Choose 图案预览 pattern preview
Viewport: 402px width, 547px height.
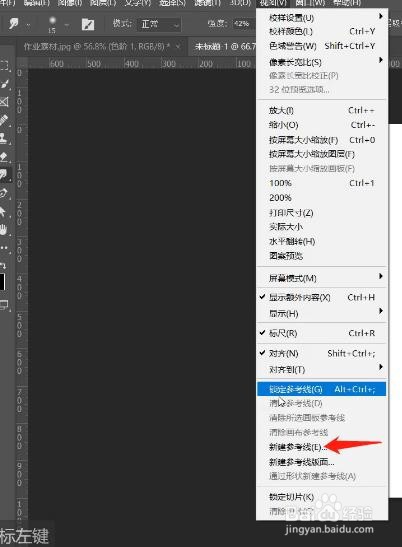click(321, 256)
